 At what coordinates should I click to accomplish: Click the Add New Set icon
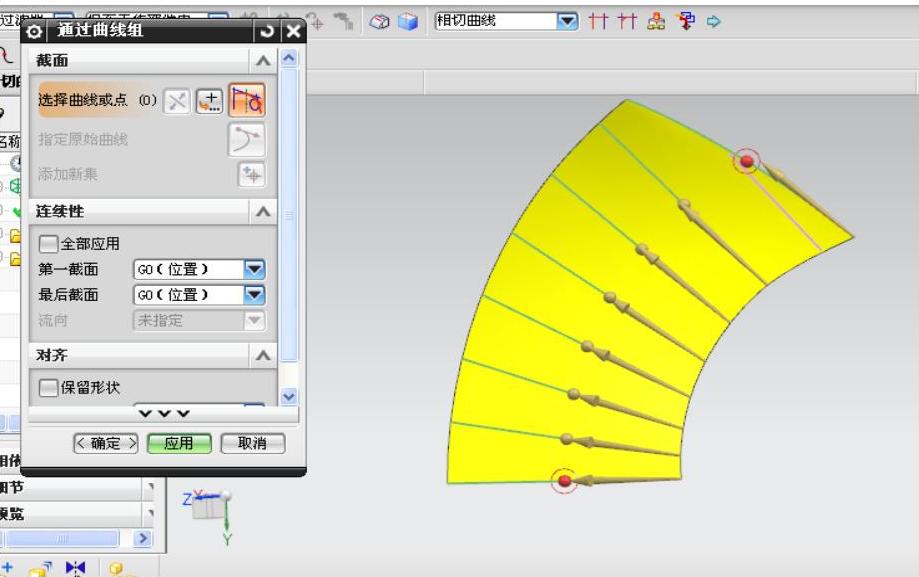click(251, 175)
